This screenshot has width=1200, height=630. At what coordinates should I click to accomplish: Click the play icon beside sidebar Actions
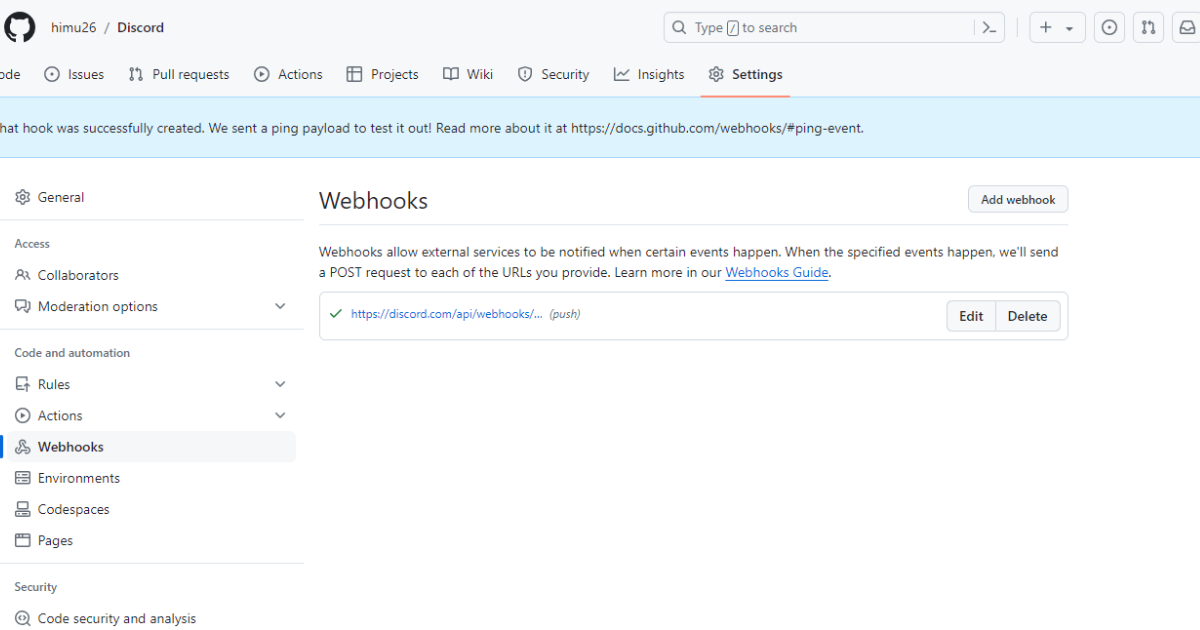point(22,415)
